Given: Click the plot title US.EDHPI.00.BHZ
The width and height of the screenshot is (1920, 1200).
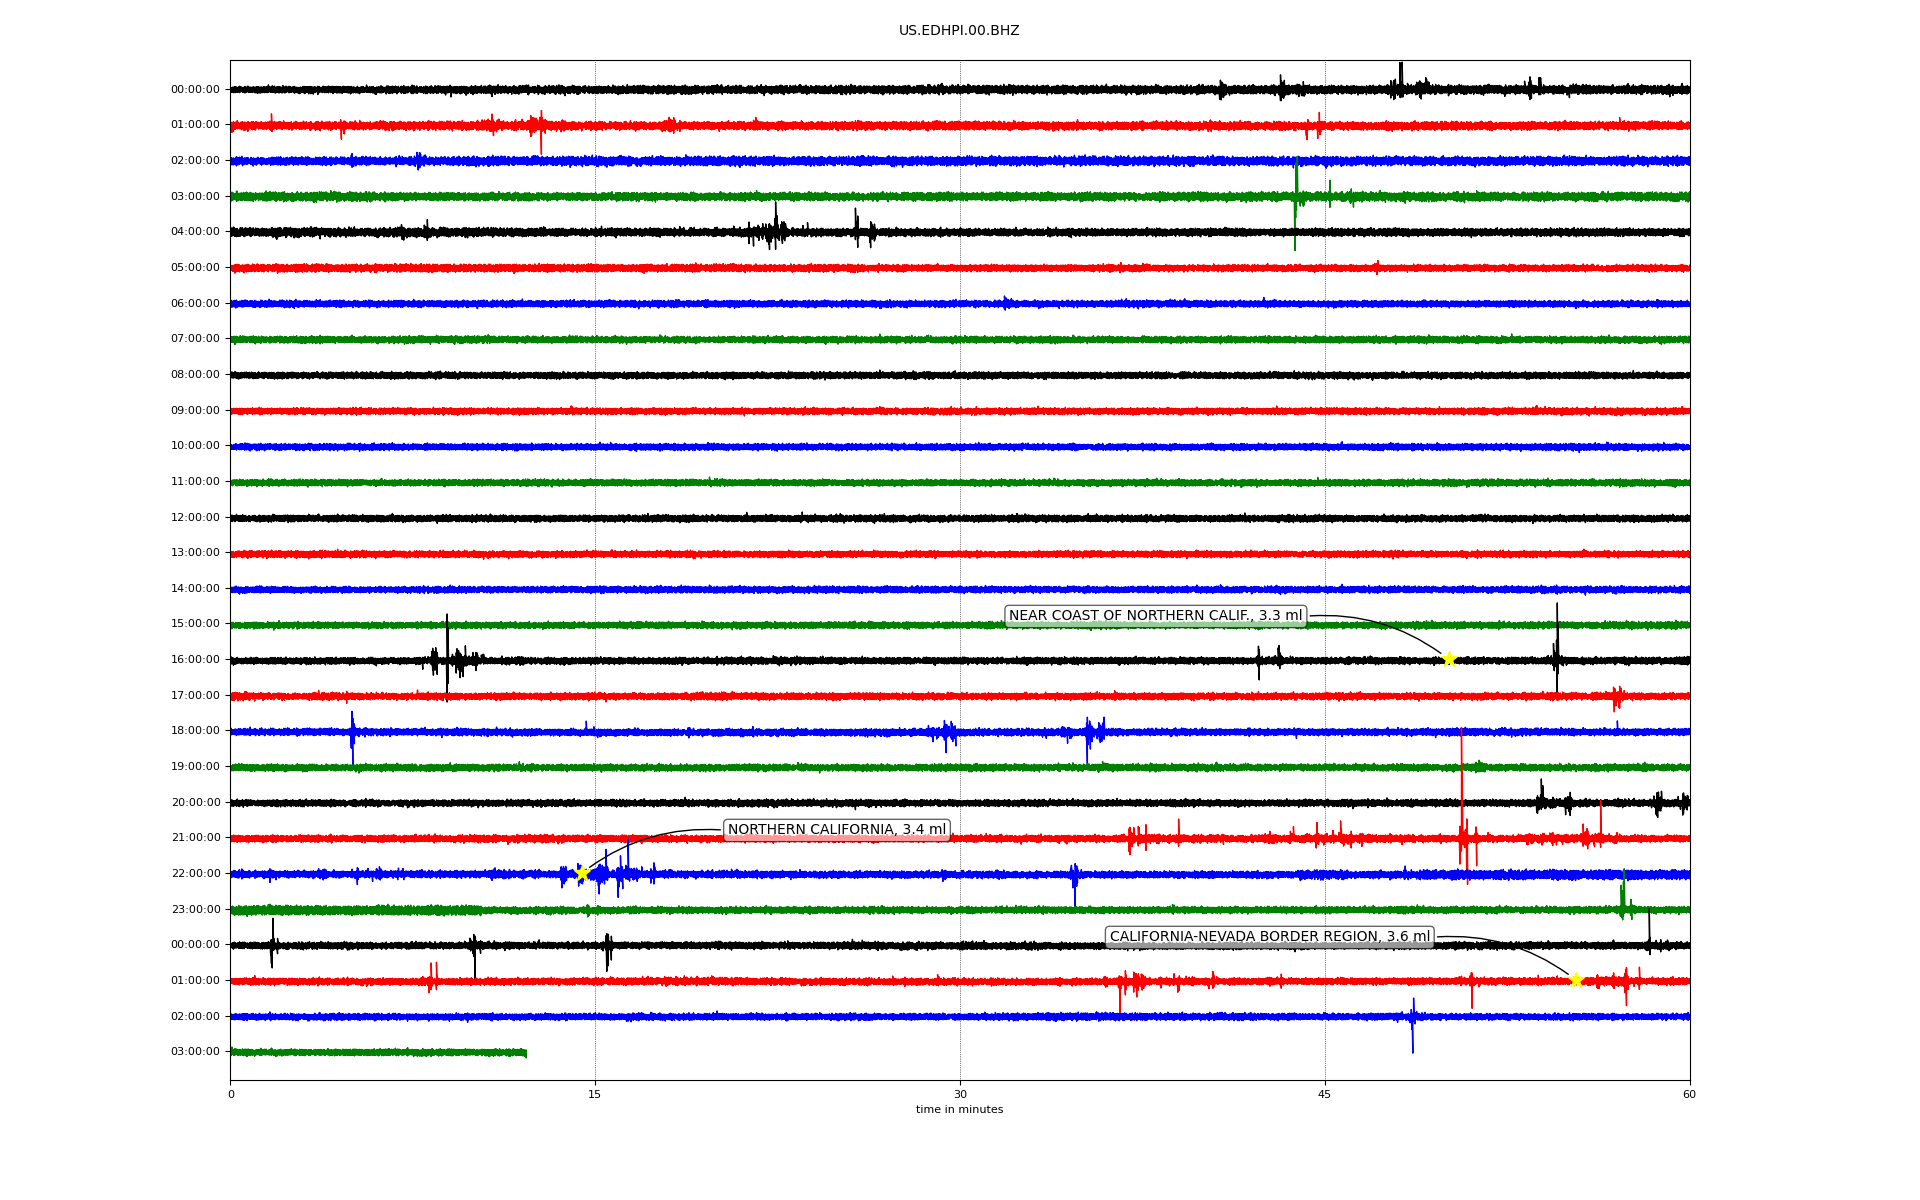Looking at the screenshot, I should coord(959,31).
